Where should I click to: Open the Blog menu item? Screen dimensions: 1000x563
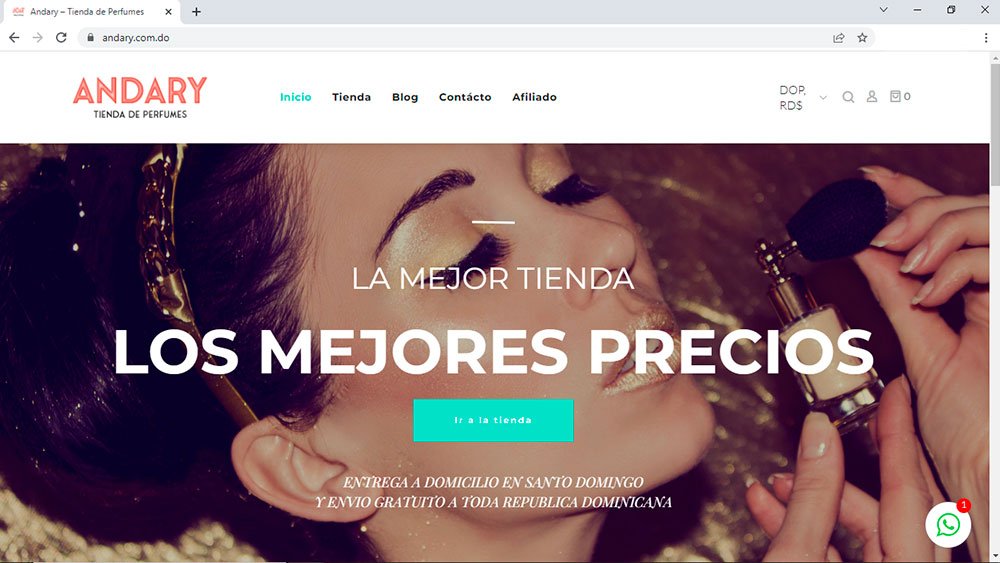(x=405, y=97)
